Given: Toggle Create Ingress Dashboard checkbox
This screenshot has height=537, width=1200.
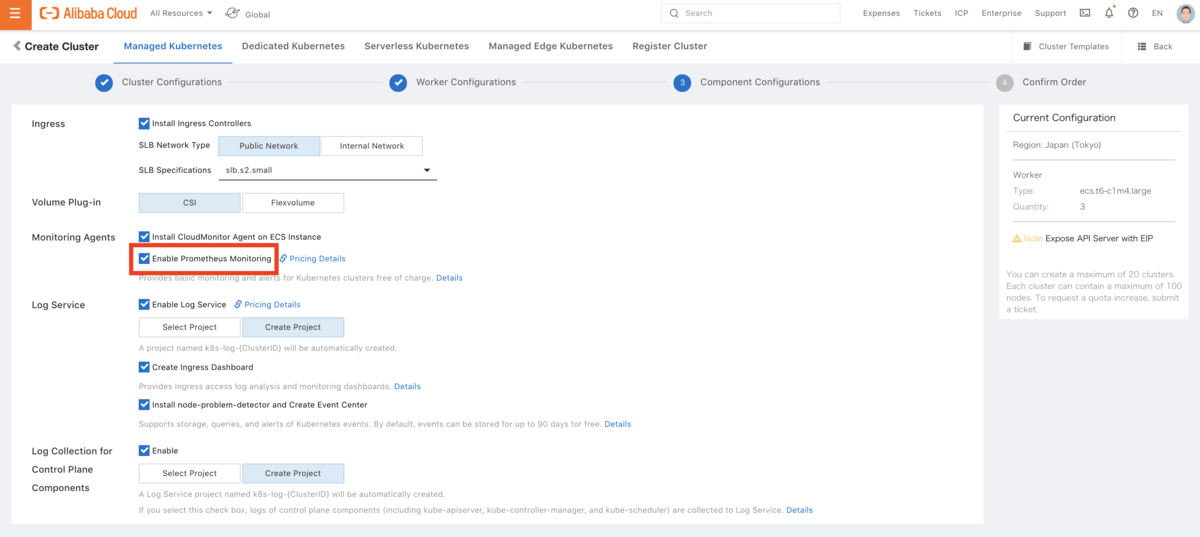Looking at the screenshot, I should pos(144,367).
